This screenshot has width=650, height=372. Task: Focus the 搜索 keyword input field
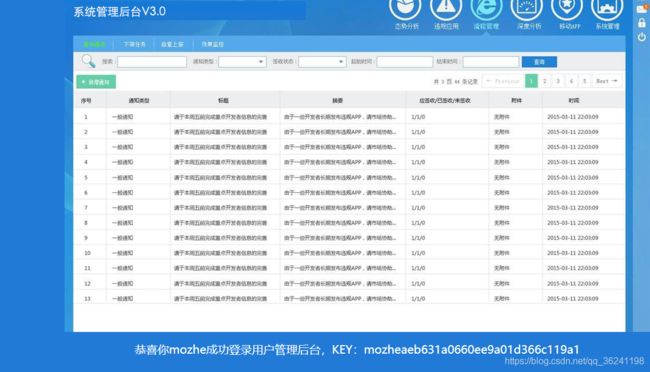coord(152,62)
